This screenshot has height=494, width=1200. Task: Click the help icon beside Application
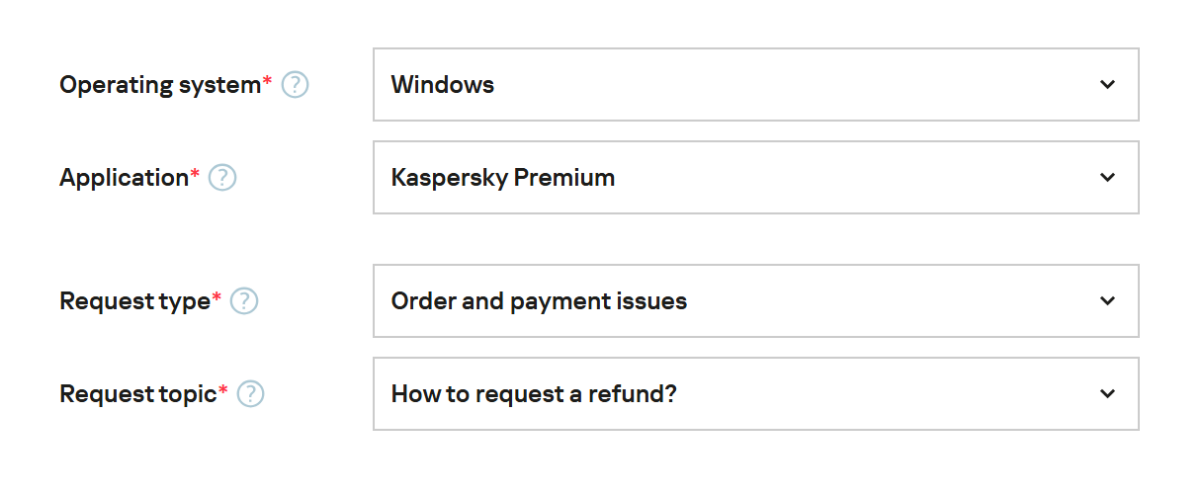click(x=222, y=178)
